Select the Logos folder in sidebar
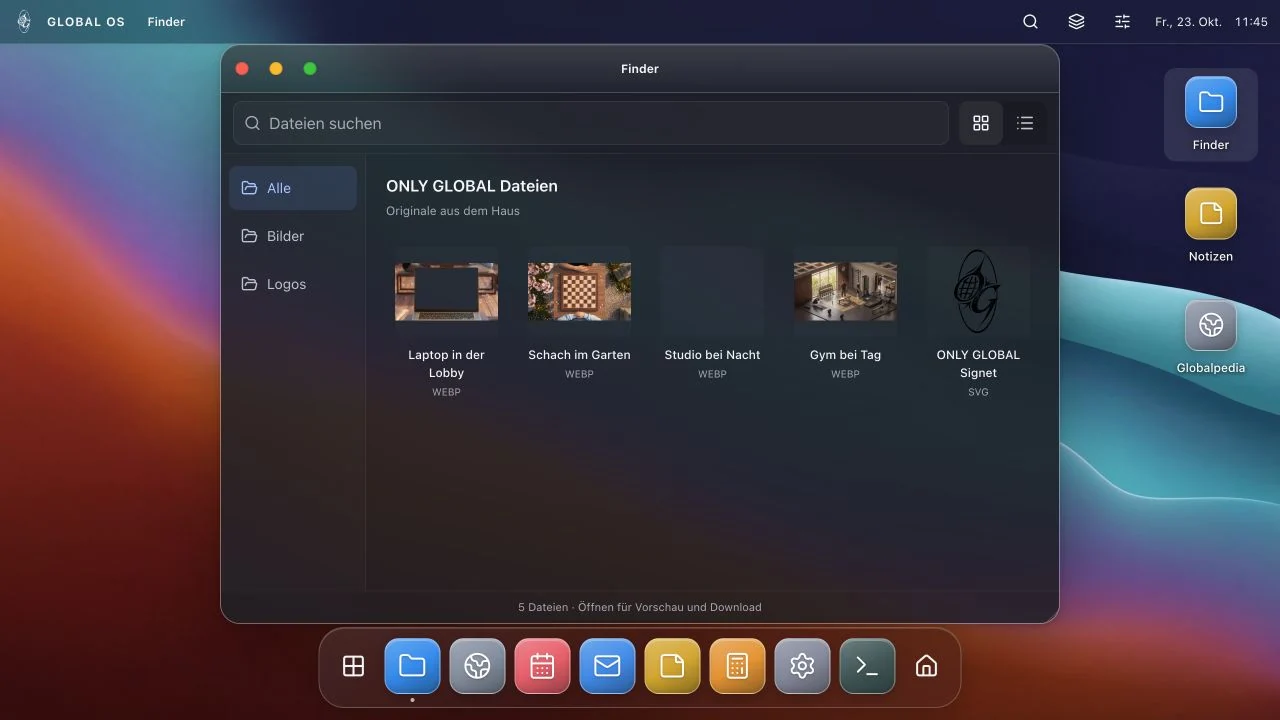This screenshot has height=720, width=1280. pyautogui.click(x=293, y=284)
